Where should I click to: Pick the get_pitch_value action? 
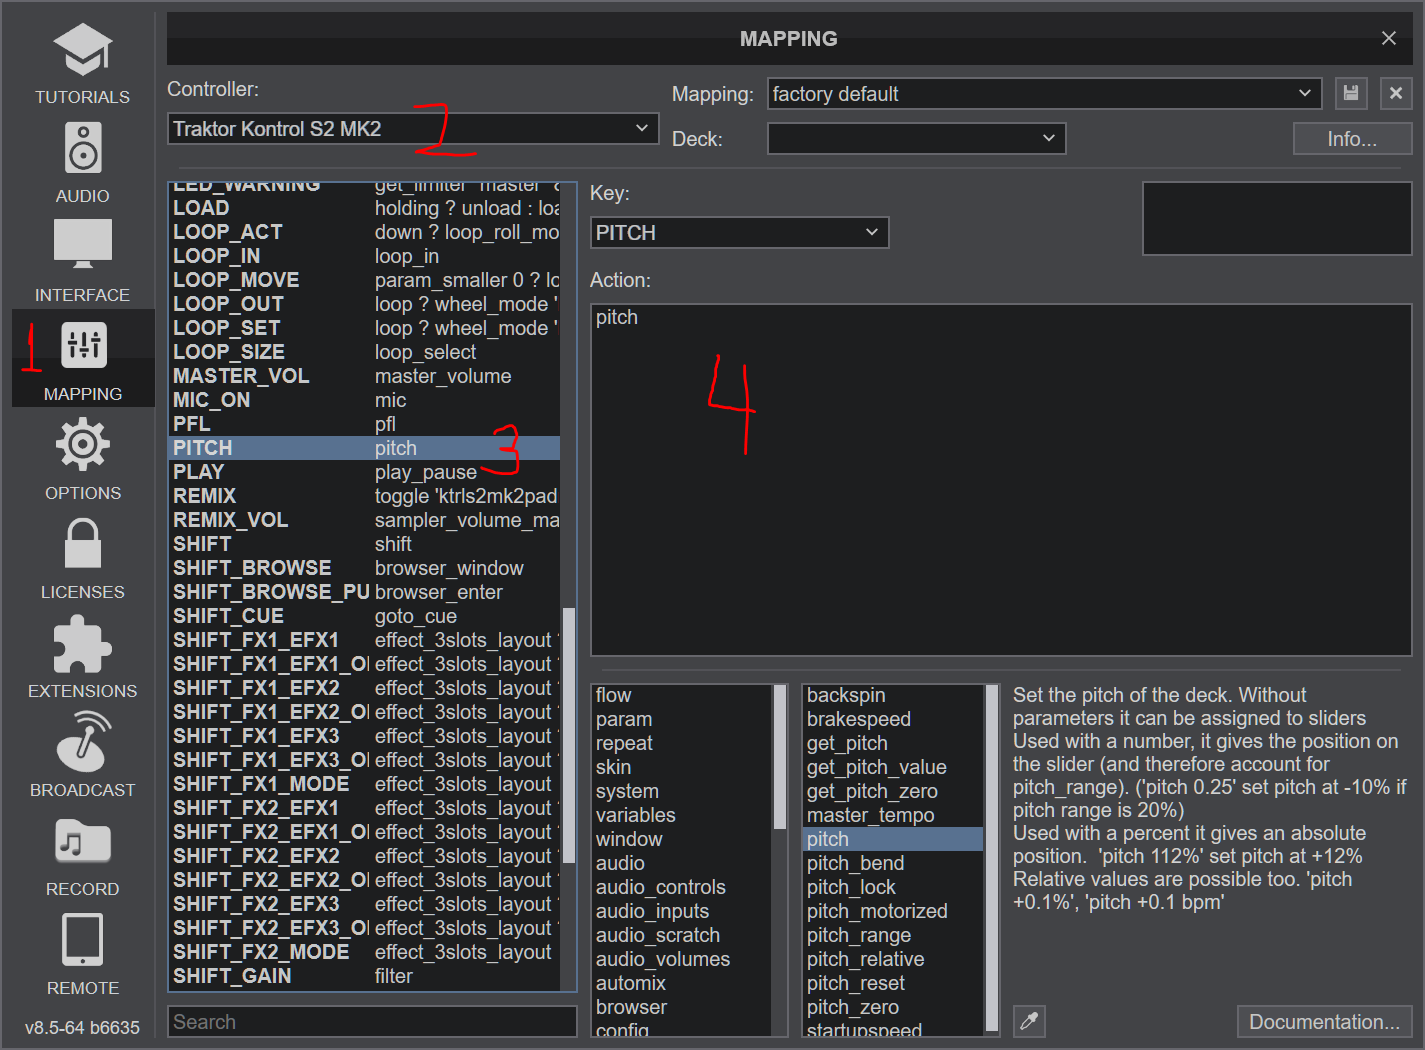(894, 767)
